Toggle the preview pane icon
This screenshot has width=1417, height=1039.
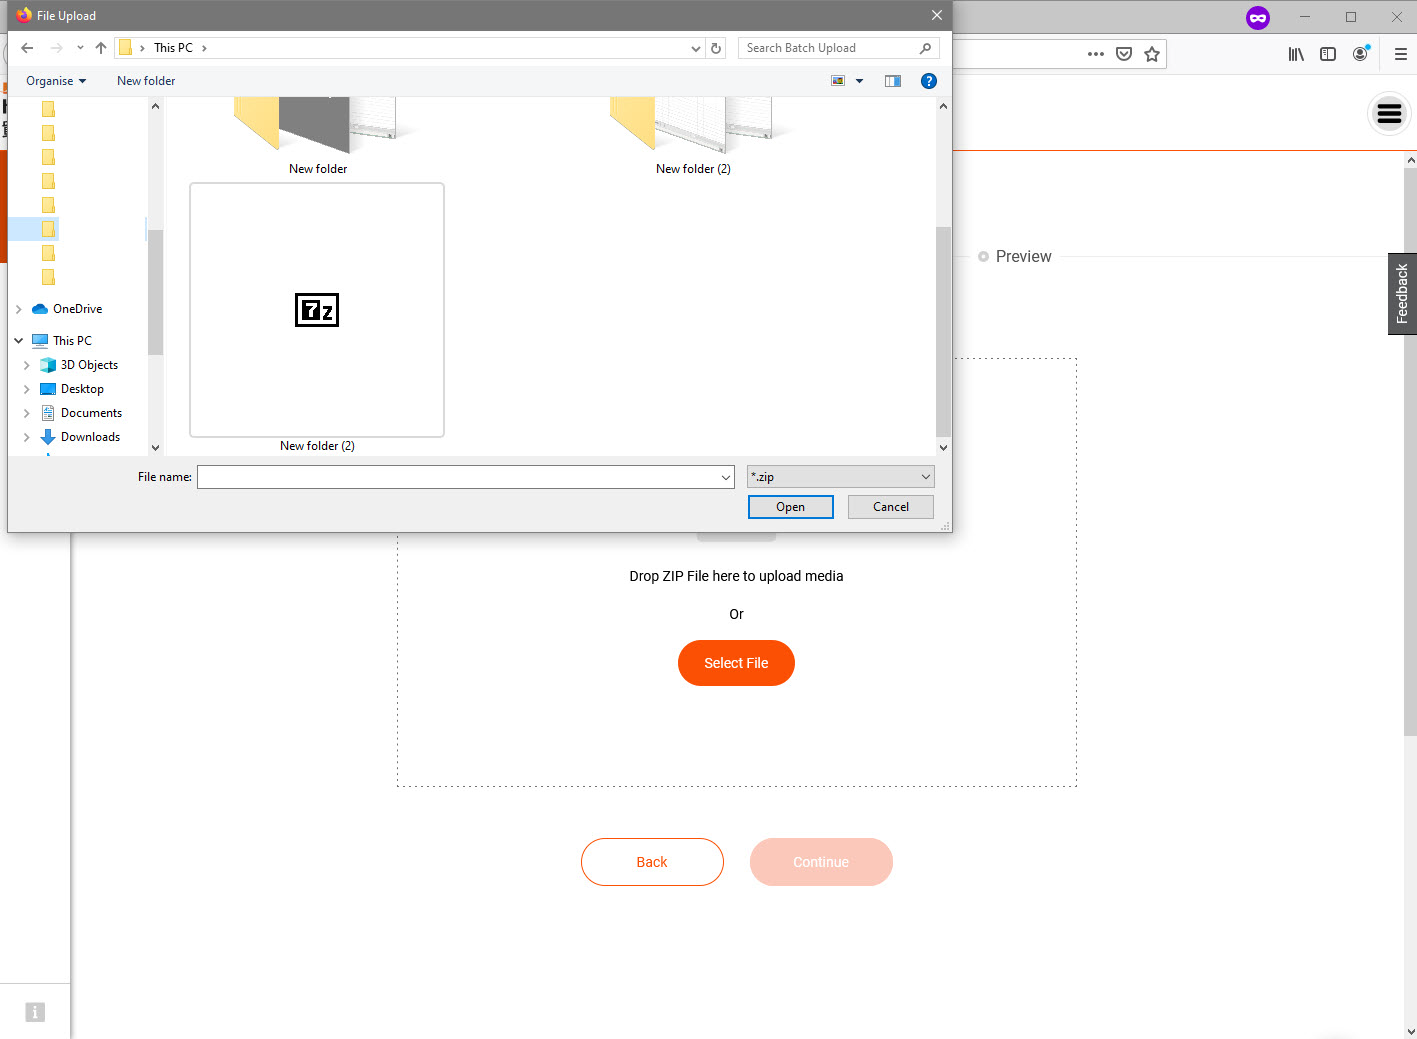(x=893, y=81)
